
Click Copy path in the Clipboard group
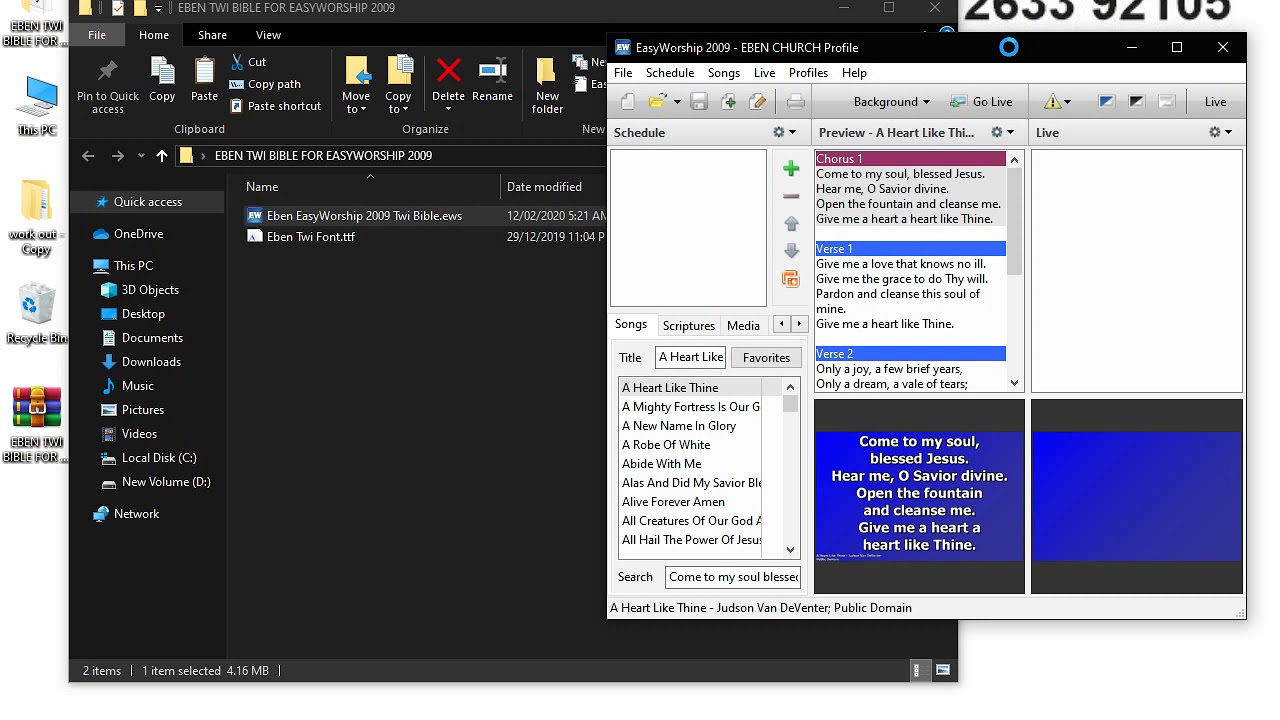point(265,84)
